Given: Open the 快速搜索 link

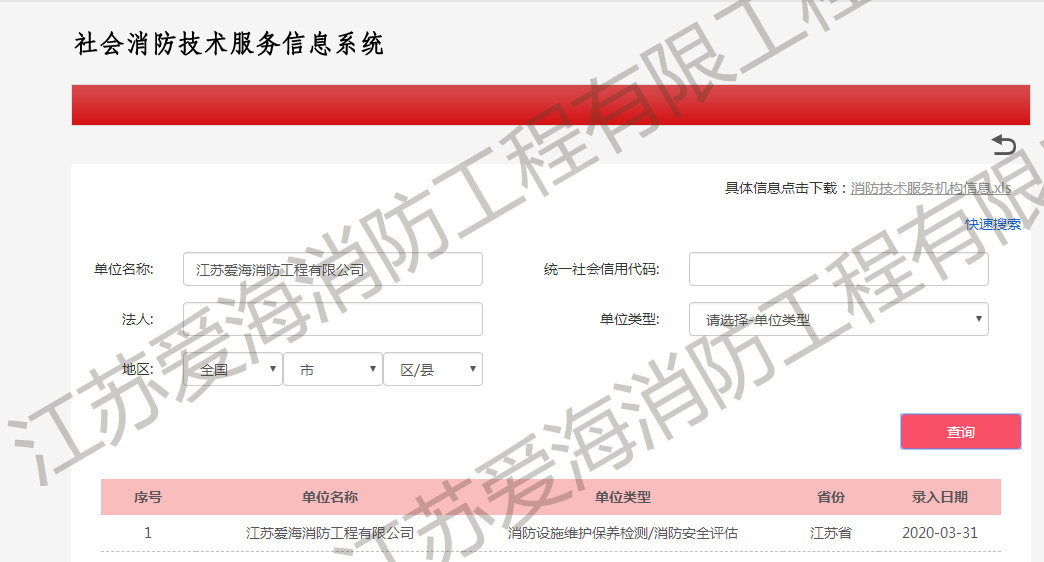Looking at the screenshot, I should tap(993, 224).
